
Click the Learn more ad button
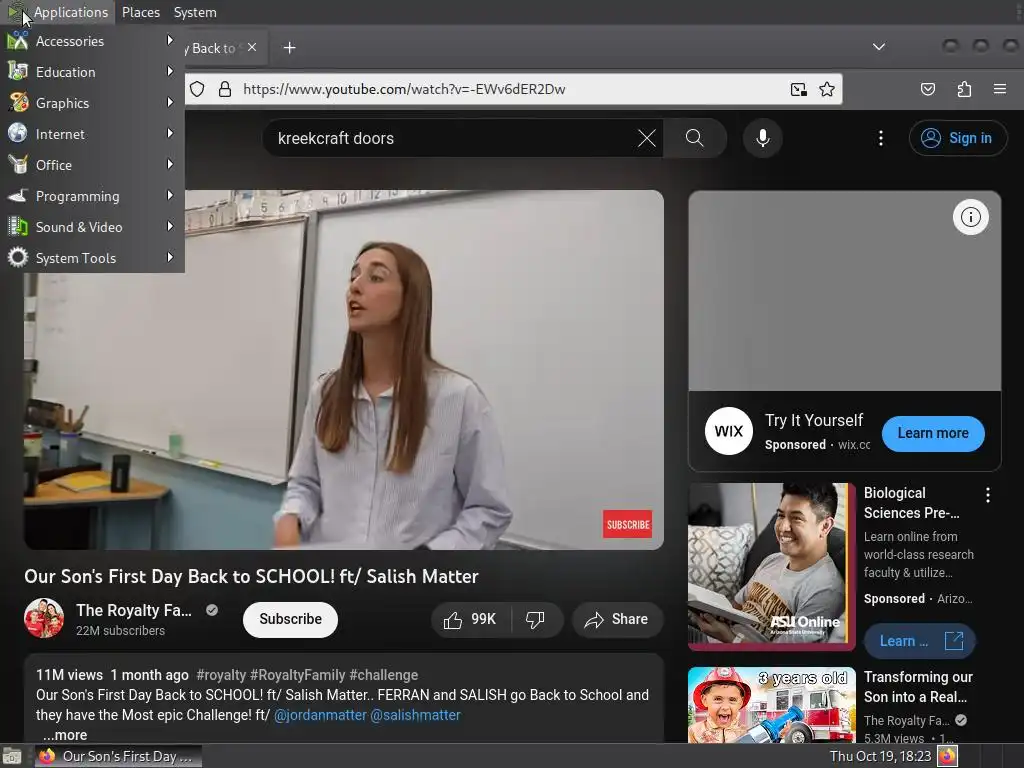coord(933,433)
